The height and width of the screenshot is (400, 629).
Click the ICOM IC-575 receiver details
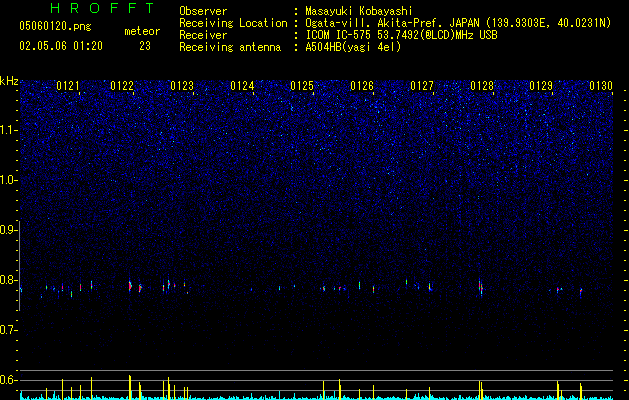pos(401,35)
